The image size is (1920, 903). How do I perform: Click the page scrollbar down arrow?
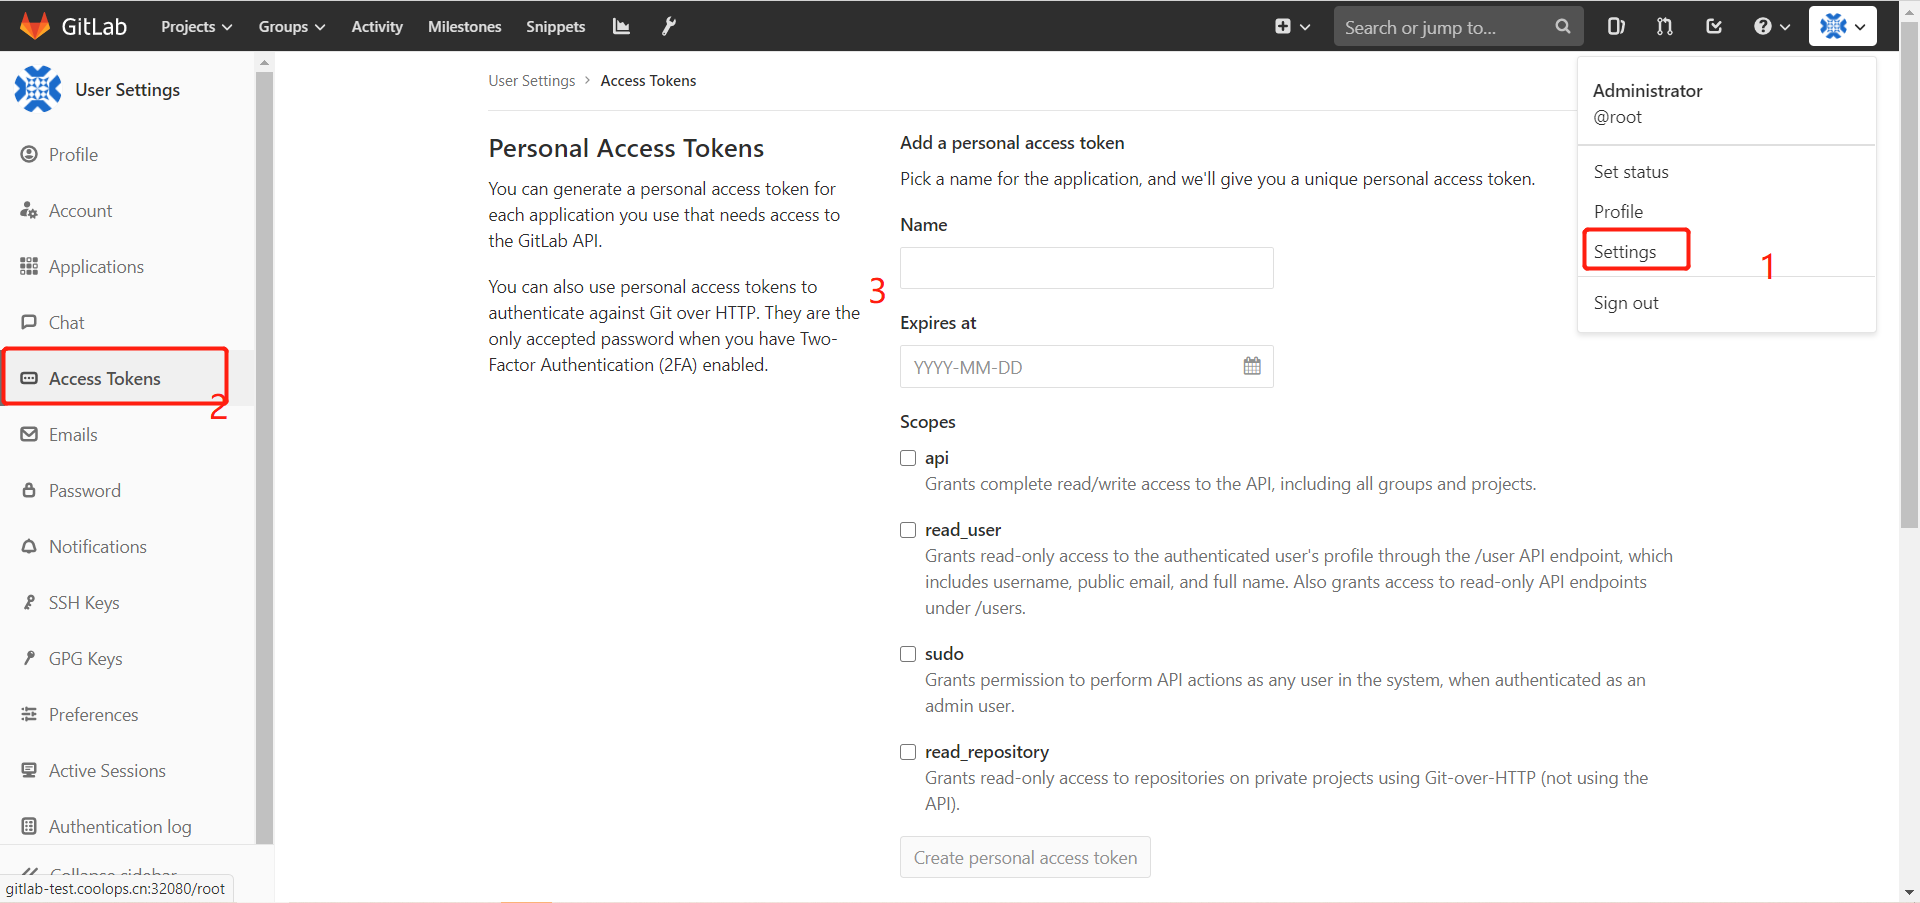point(1909,892)
